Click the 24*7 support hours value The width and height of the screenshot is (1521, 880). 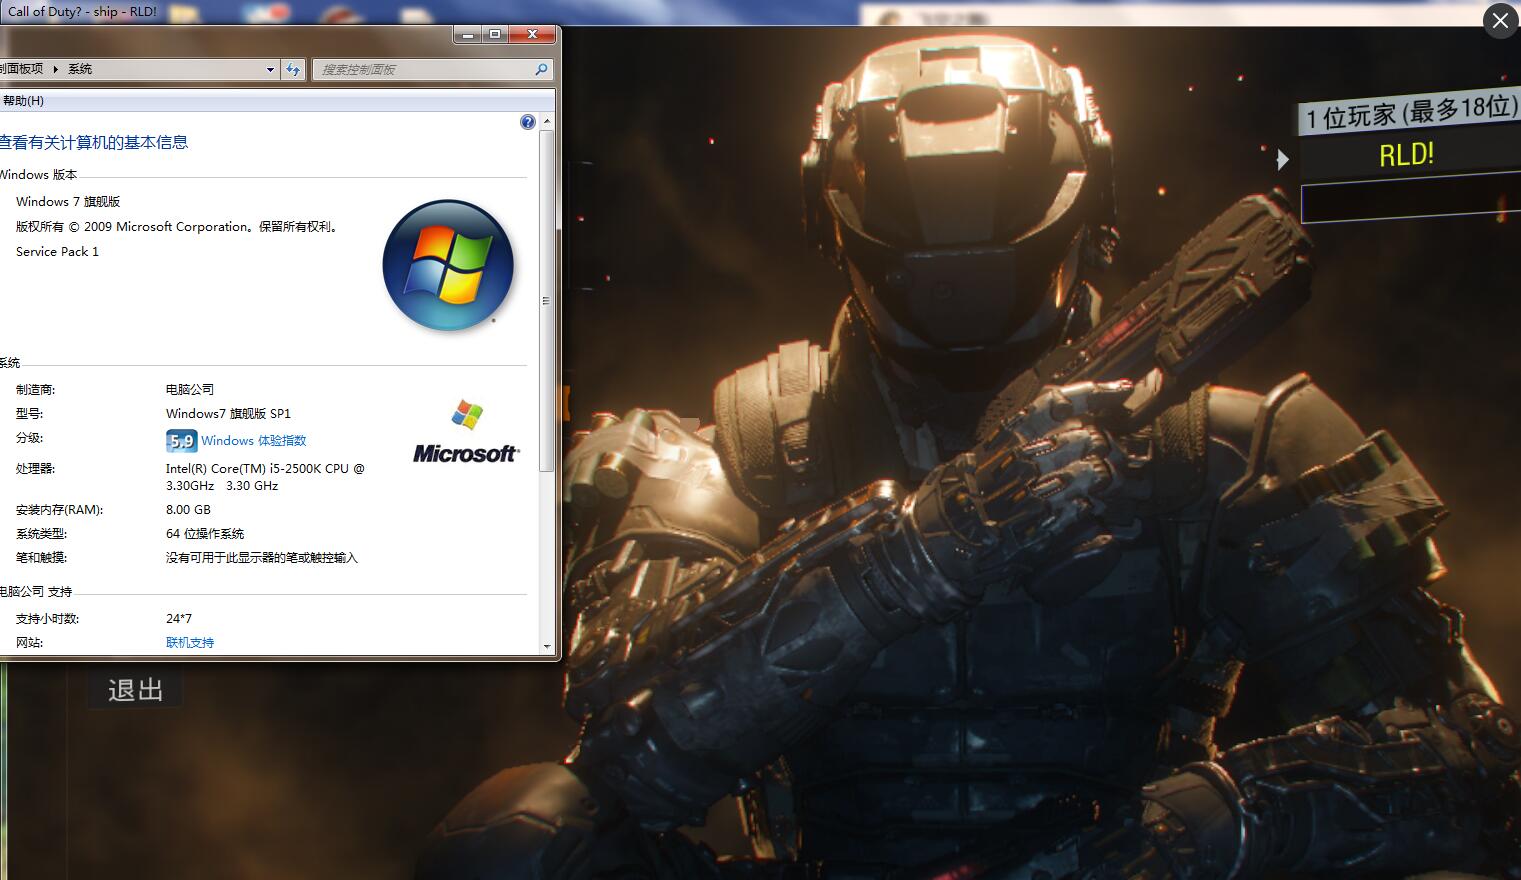click(x=179, y=619)
